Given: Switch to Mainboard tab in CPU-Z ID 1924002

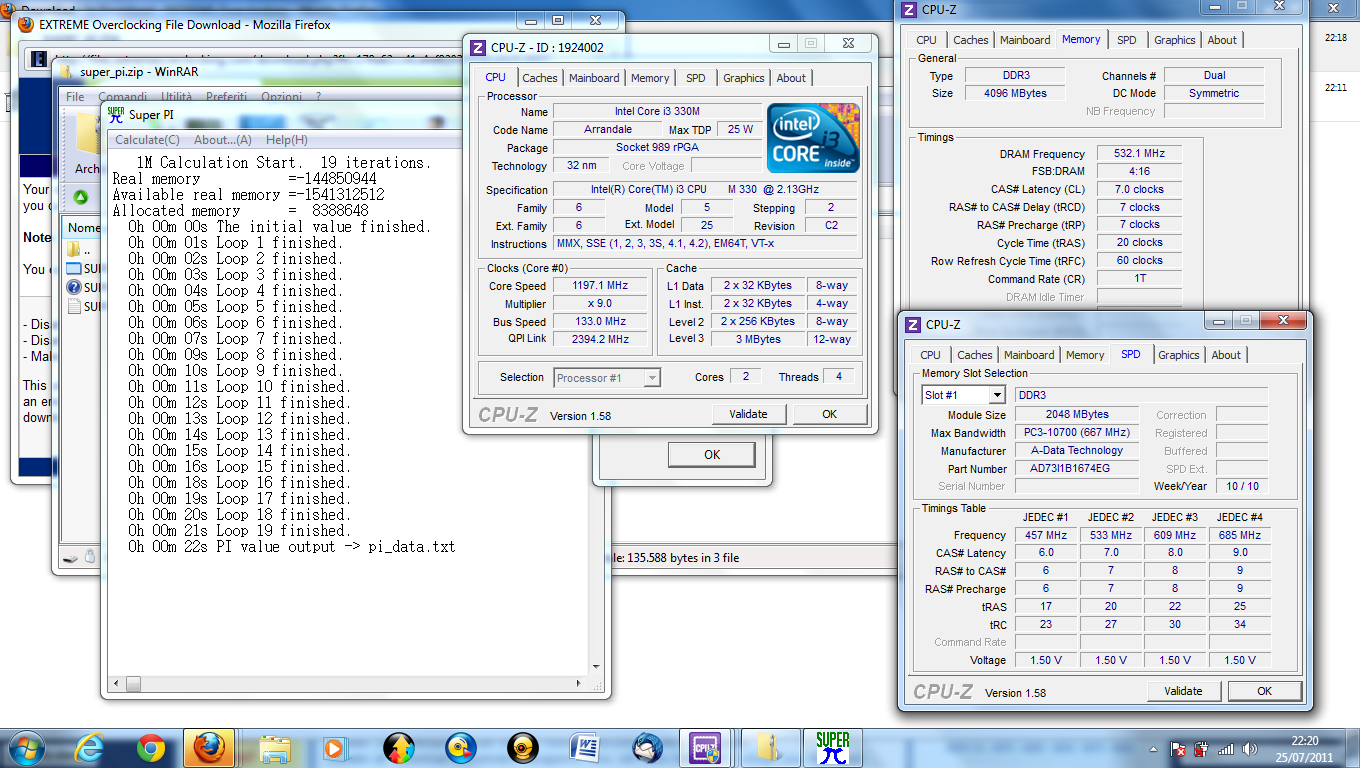Looking at the screenshot, I should tap(594, 78).
